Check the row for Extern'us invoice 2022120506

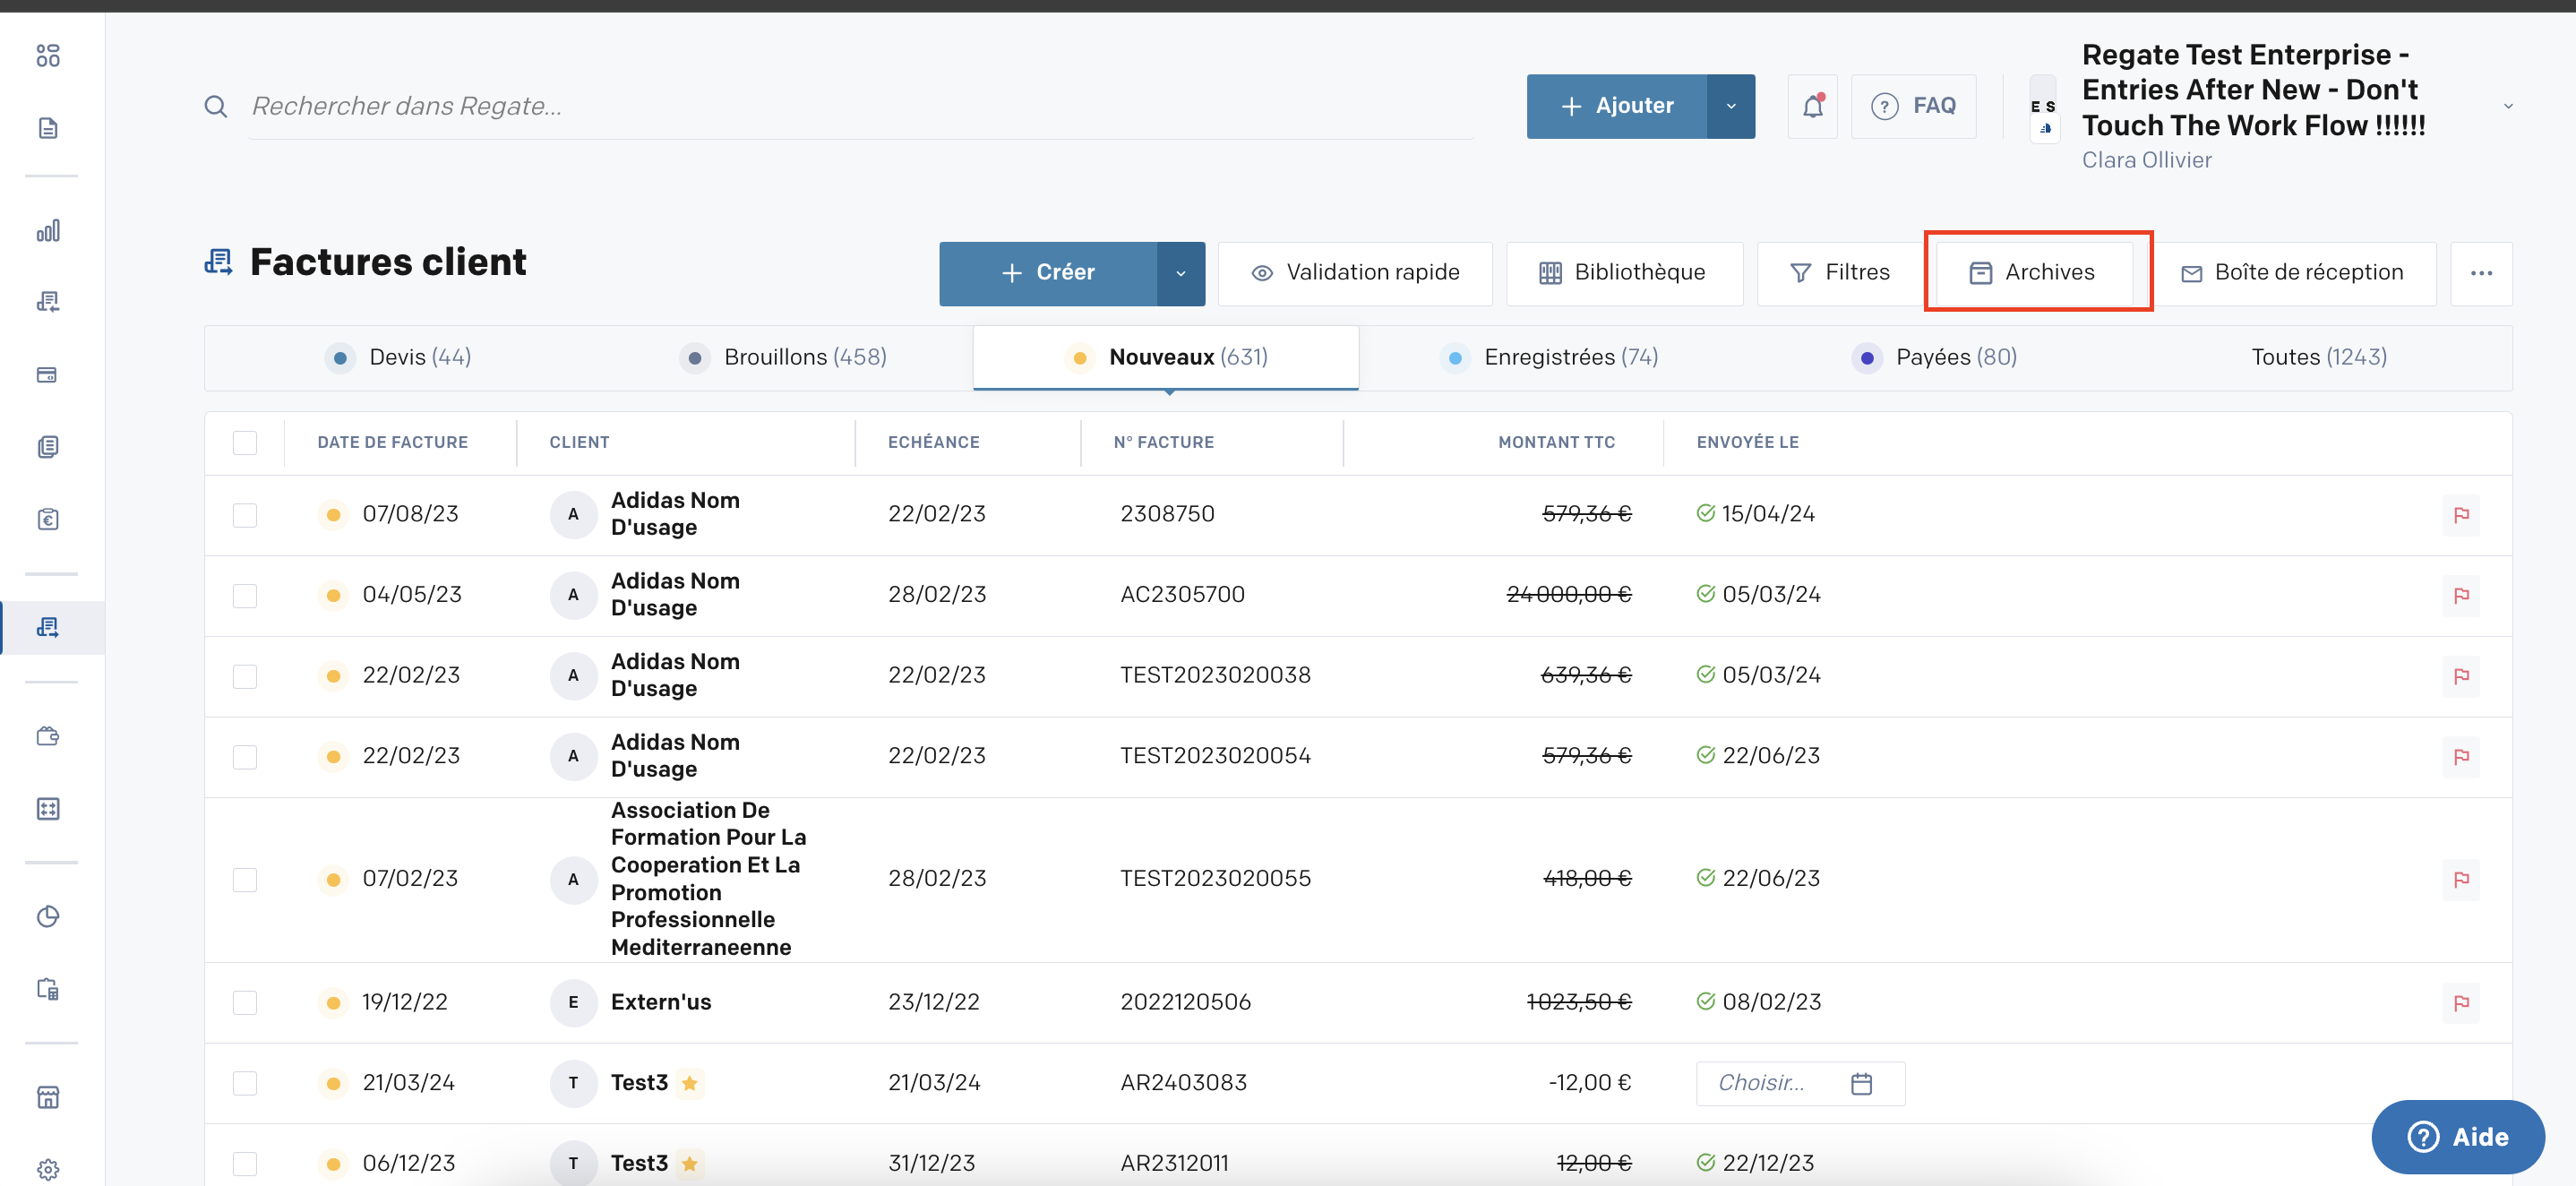[x=244, y=1003]
